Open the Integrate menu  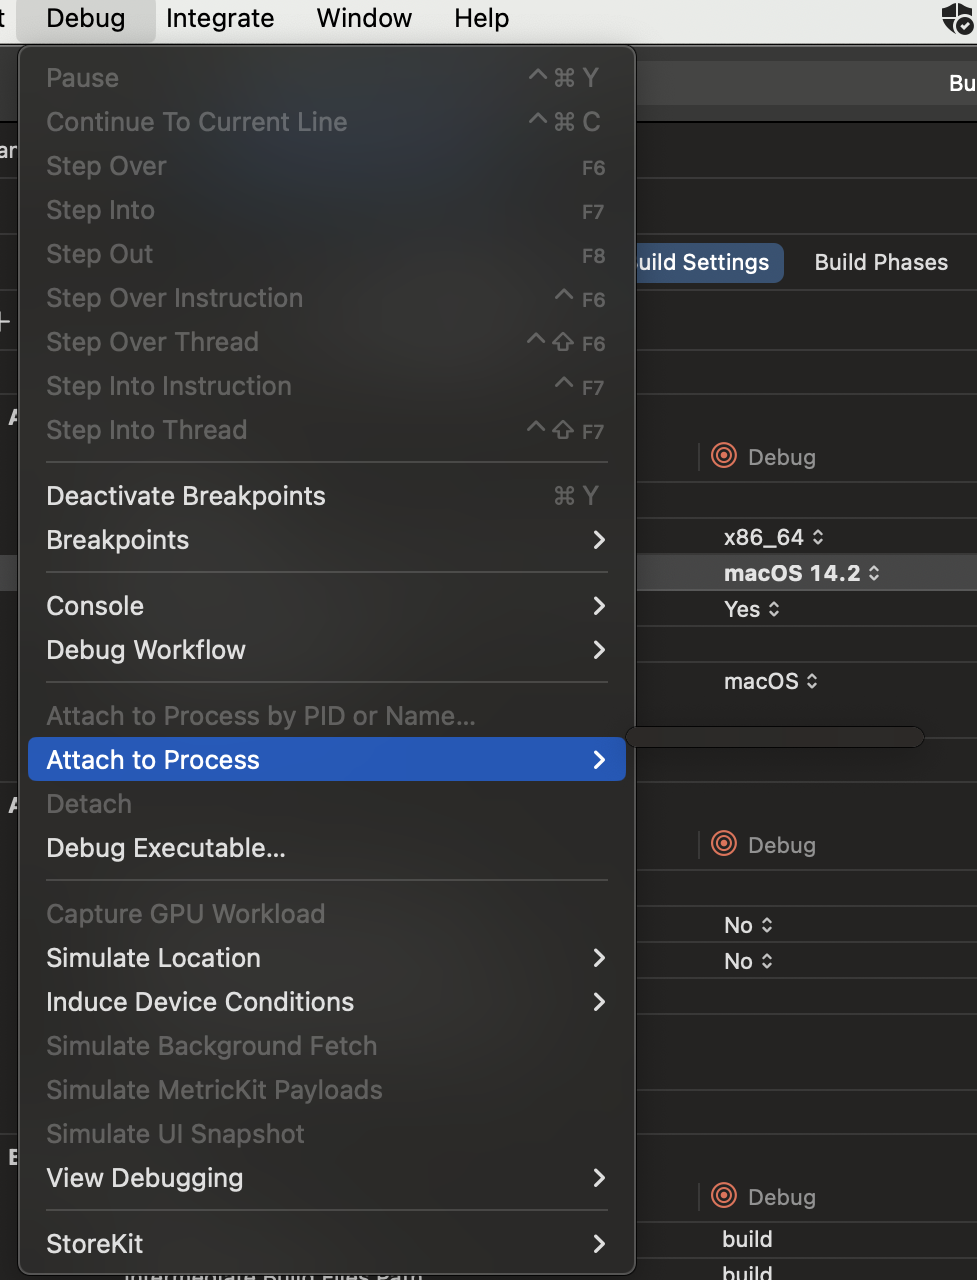[x=220, y=18]
